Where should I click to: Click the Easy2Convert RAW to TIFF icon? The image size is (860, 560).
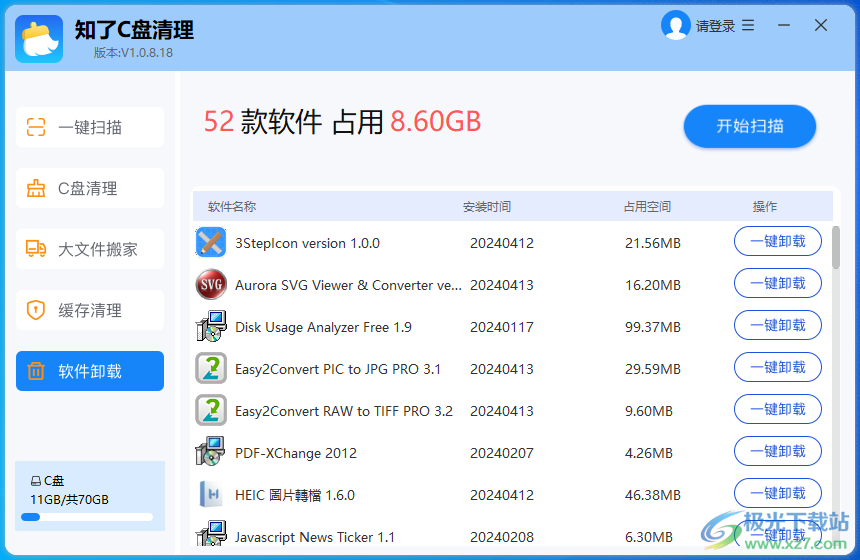click(211, 410)
